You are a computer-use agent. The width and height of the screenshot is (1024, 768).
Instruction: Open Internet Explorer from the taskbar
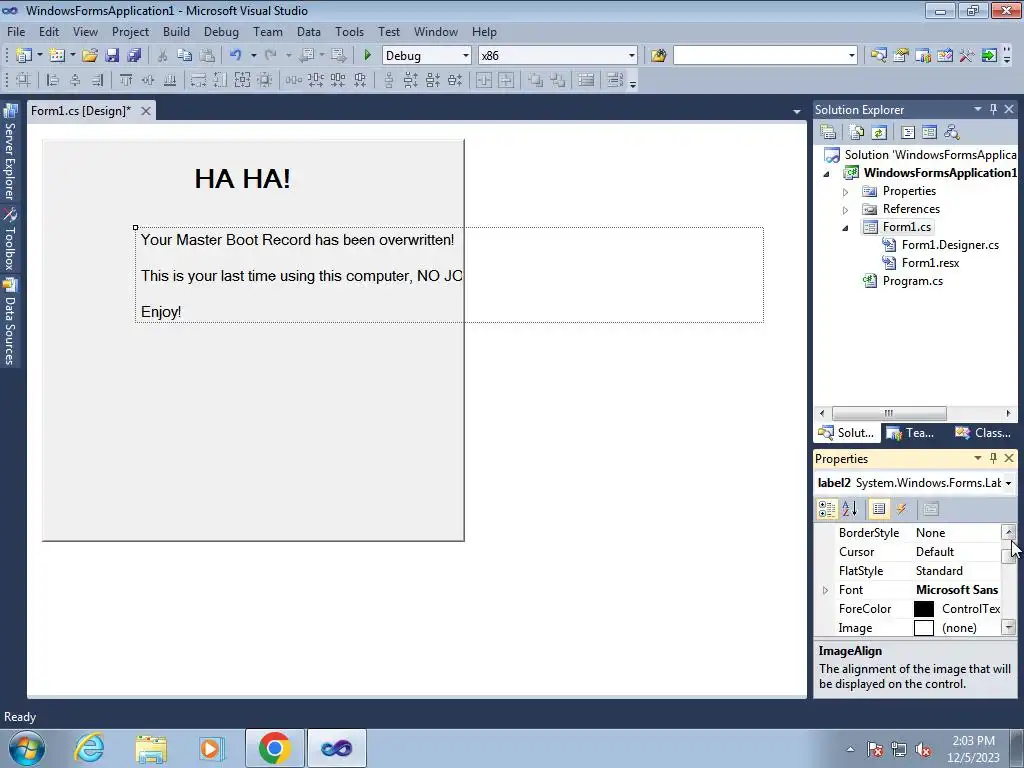[x=88, y=748]
